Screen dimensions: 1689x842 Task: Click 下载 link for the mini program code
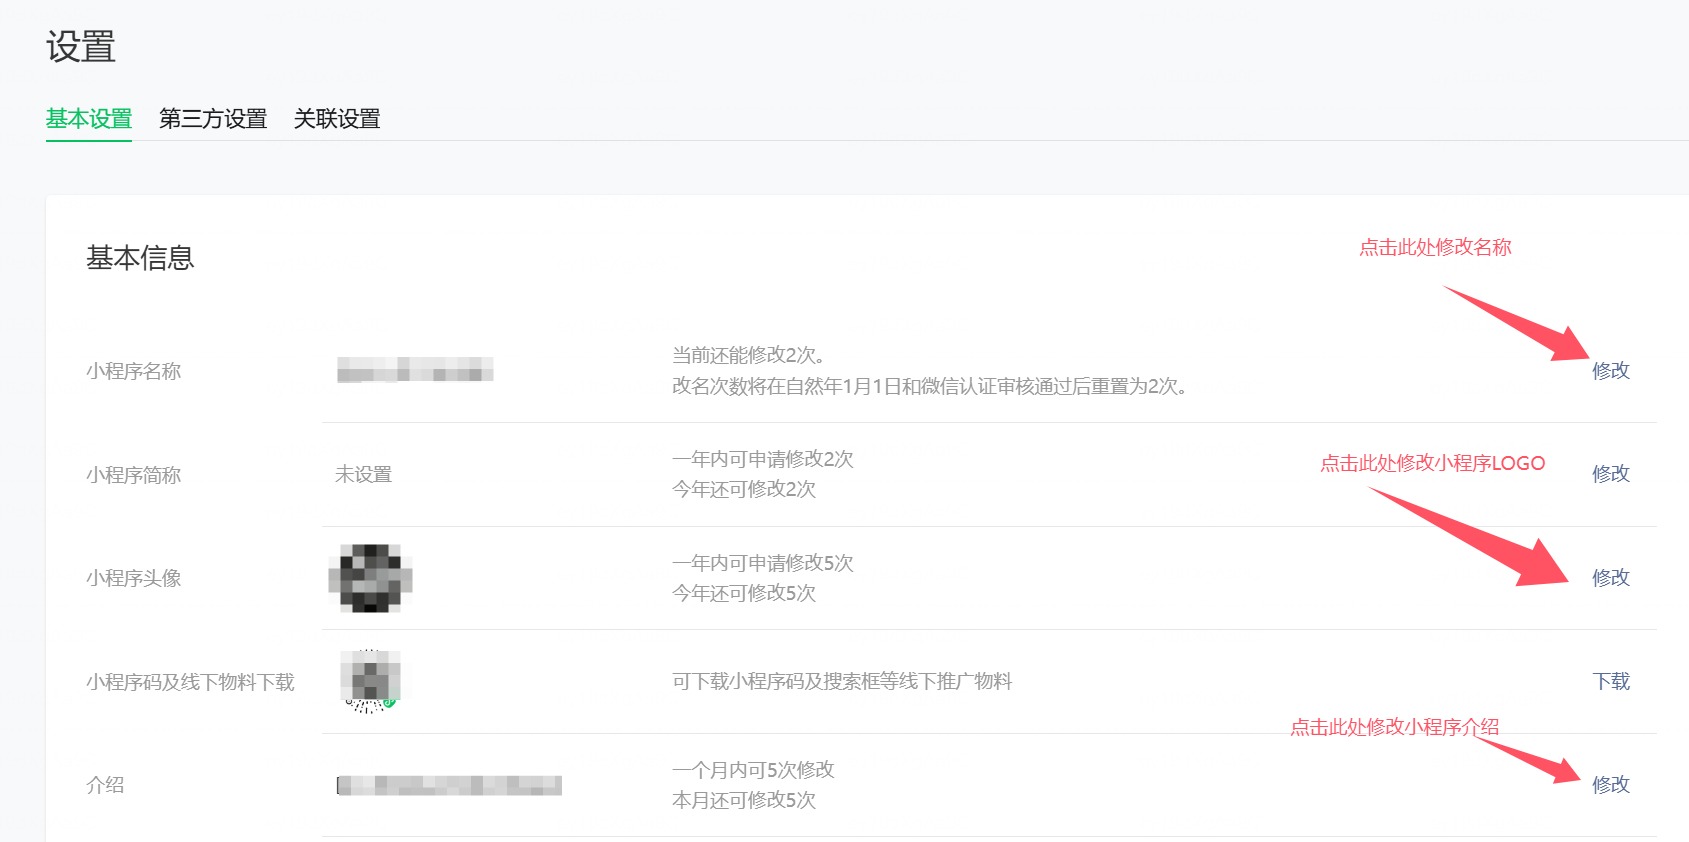coord(1610,682)
